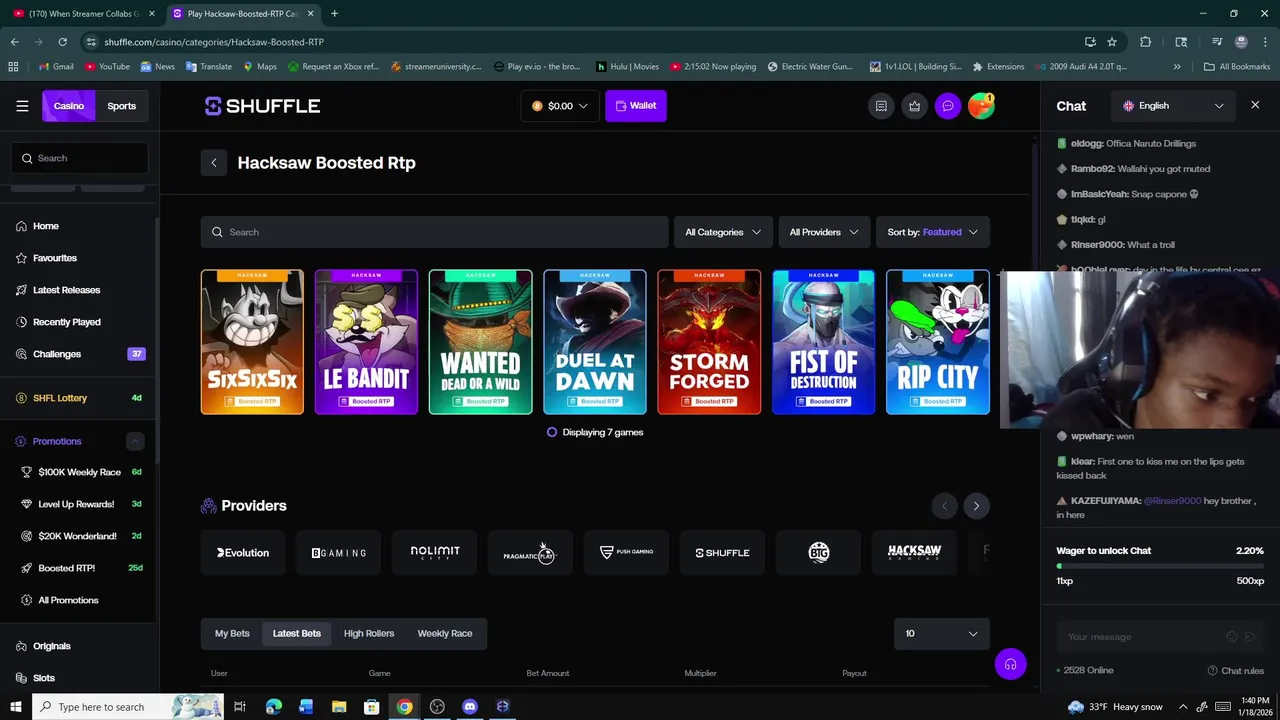Open Wanted Dead or a Wild game
Viewport: 1280px width, 720px height.
(481, 342)
